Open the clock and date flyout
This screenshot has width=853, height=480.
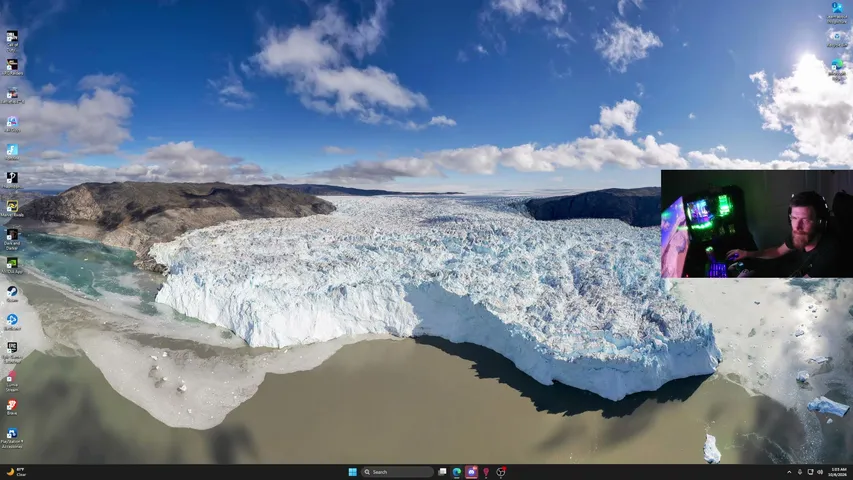tap(838, 472)
